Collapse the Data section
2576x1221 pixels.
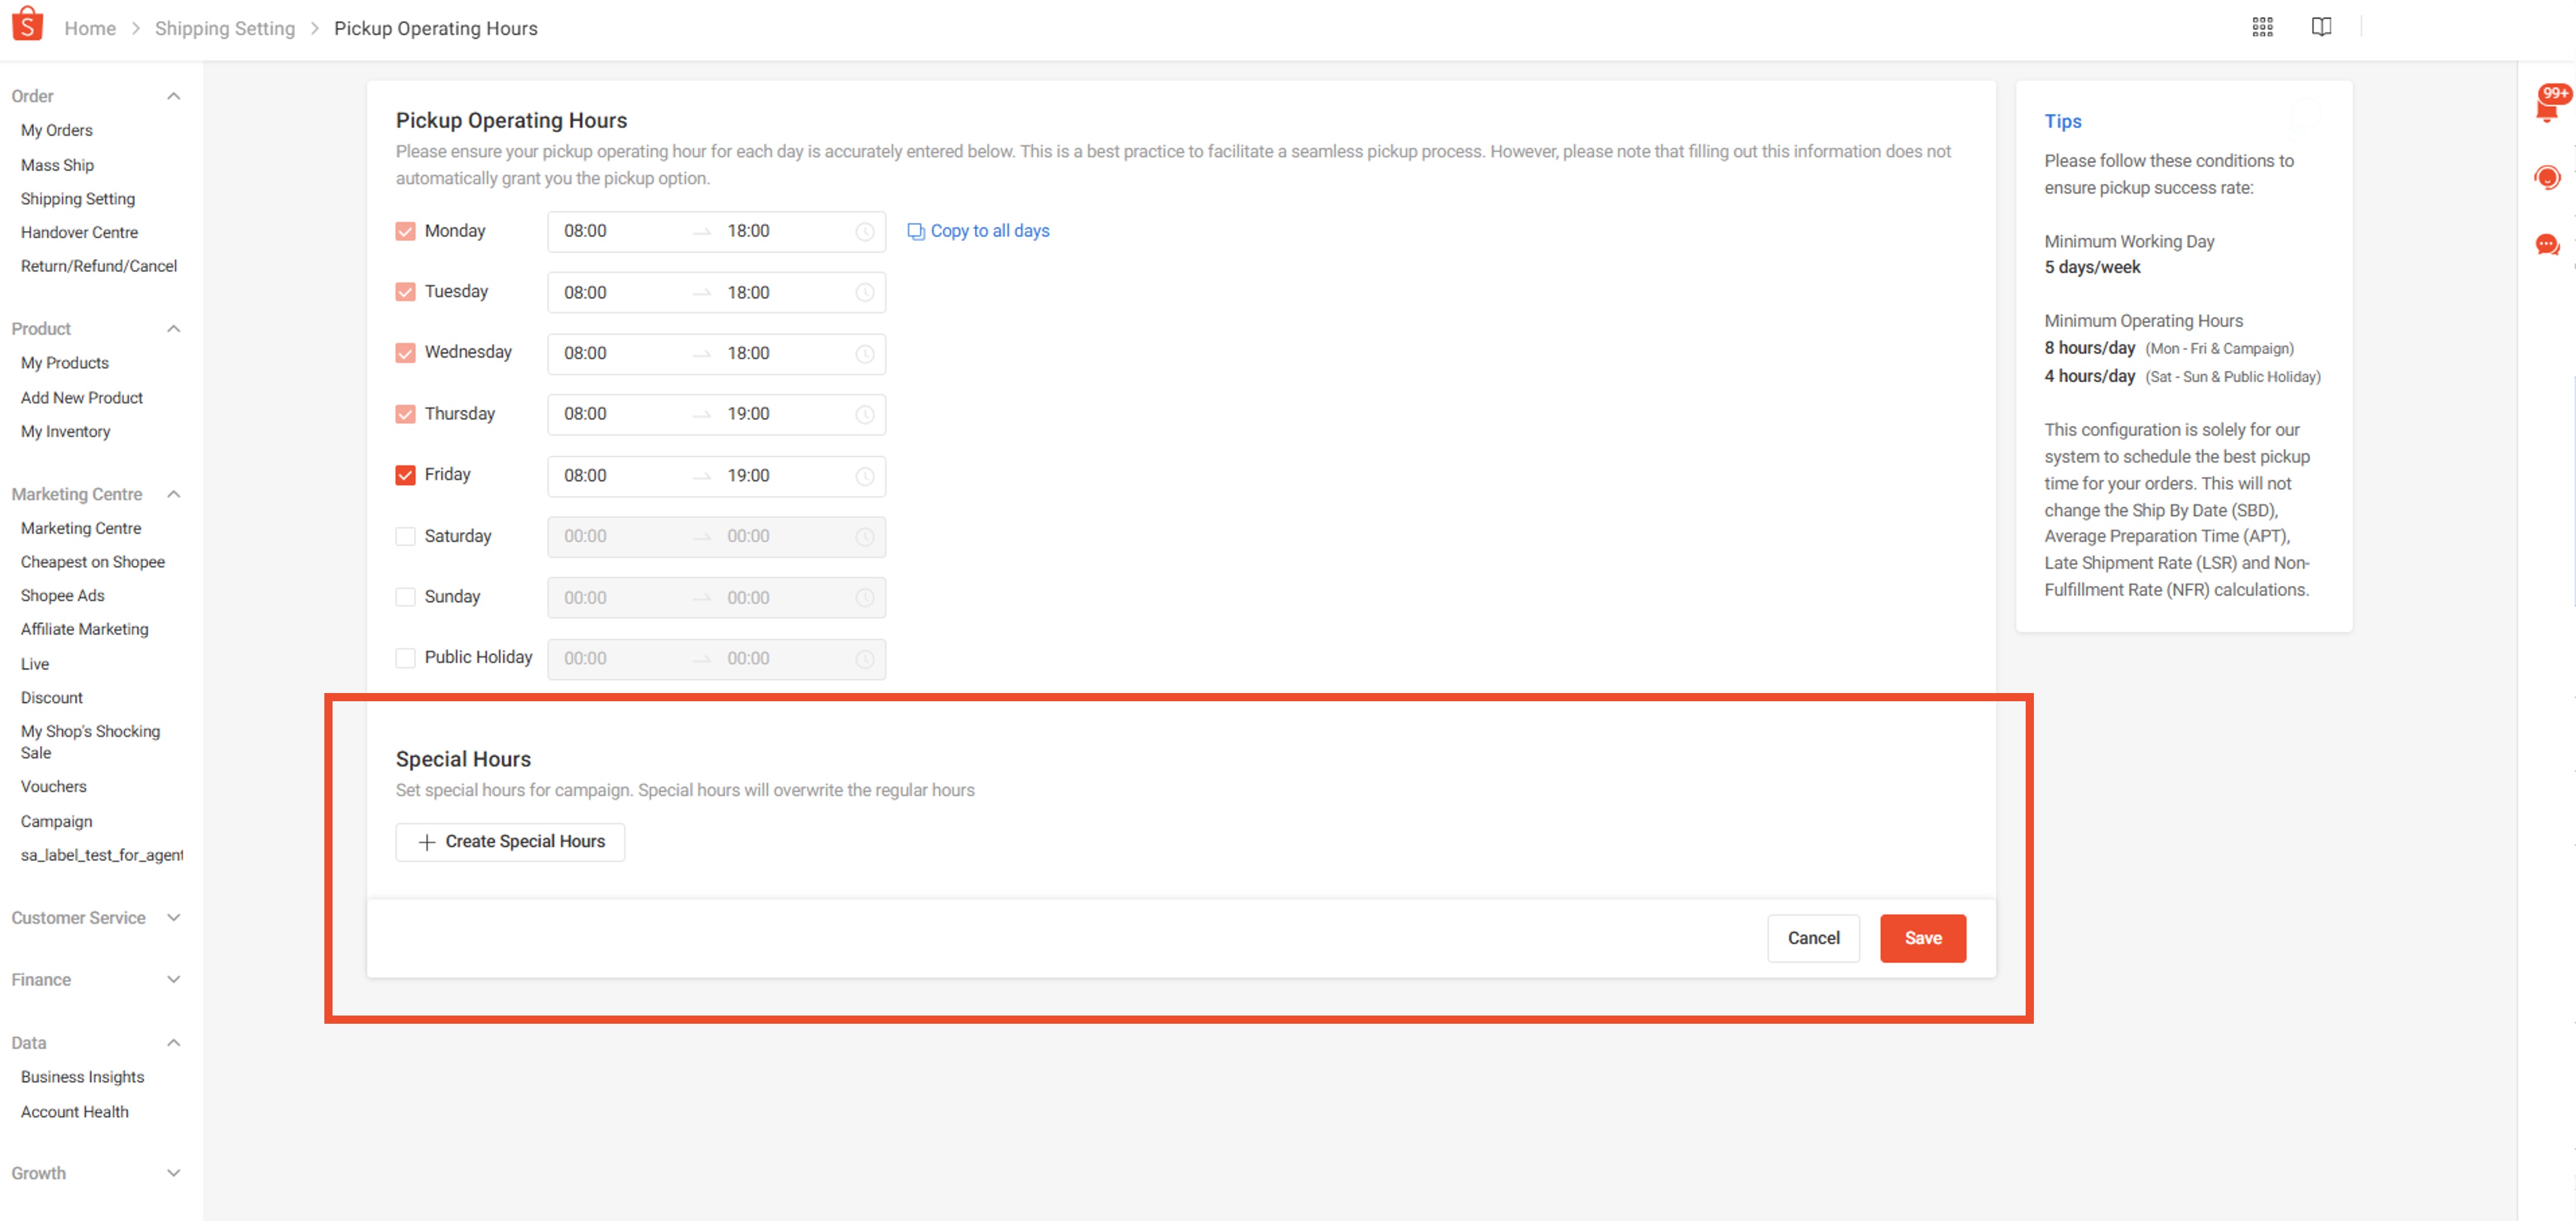point(173,1042)
